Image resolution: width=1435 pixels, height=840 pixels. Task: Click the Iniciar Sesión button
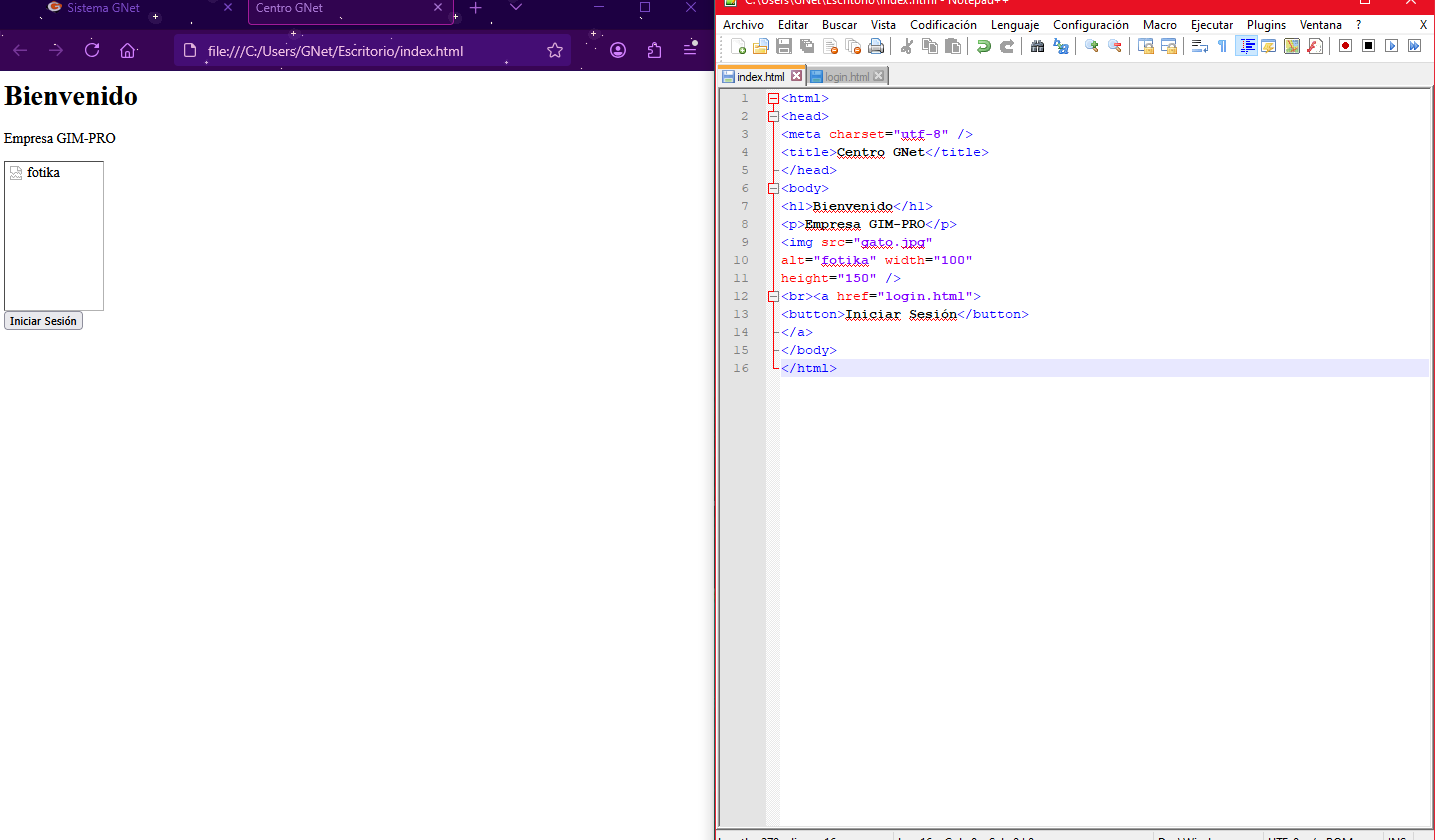[x=43, y=321]
